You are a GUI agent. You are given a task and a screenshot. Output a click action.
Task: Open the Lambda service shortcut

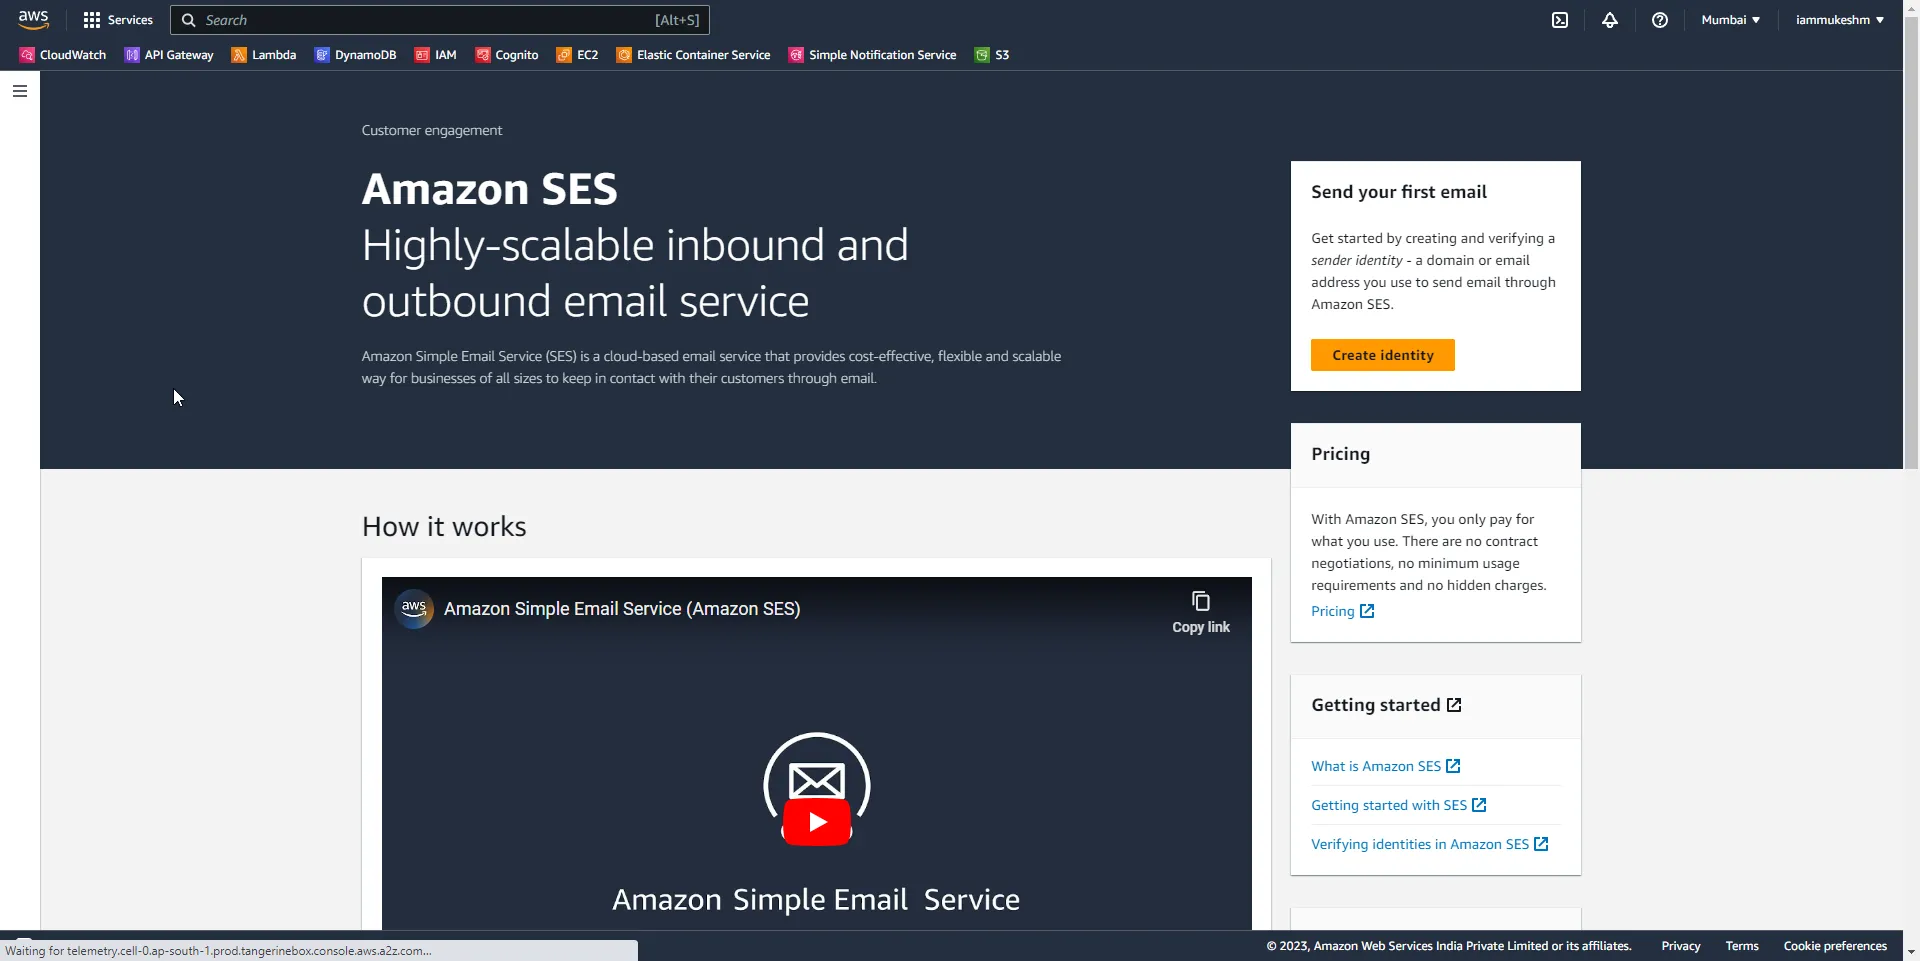click(263, 55)
